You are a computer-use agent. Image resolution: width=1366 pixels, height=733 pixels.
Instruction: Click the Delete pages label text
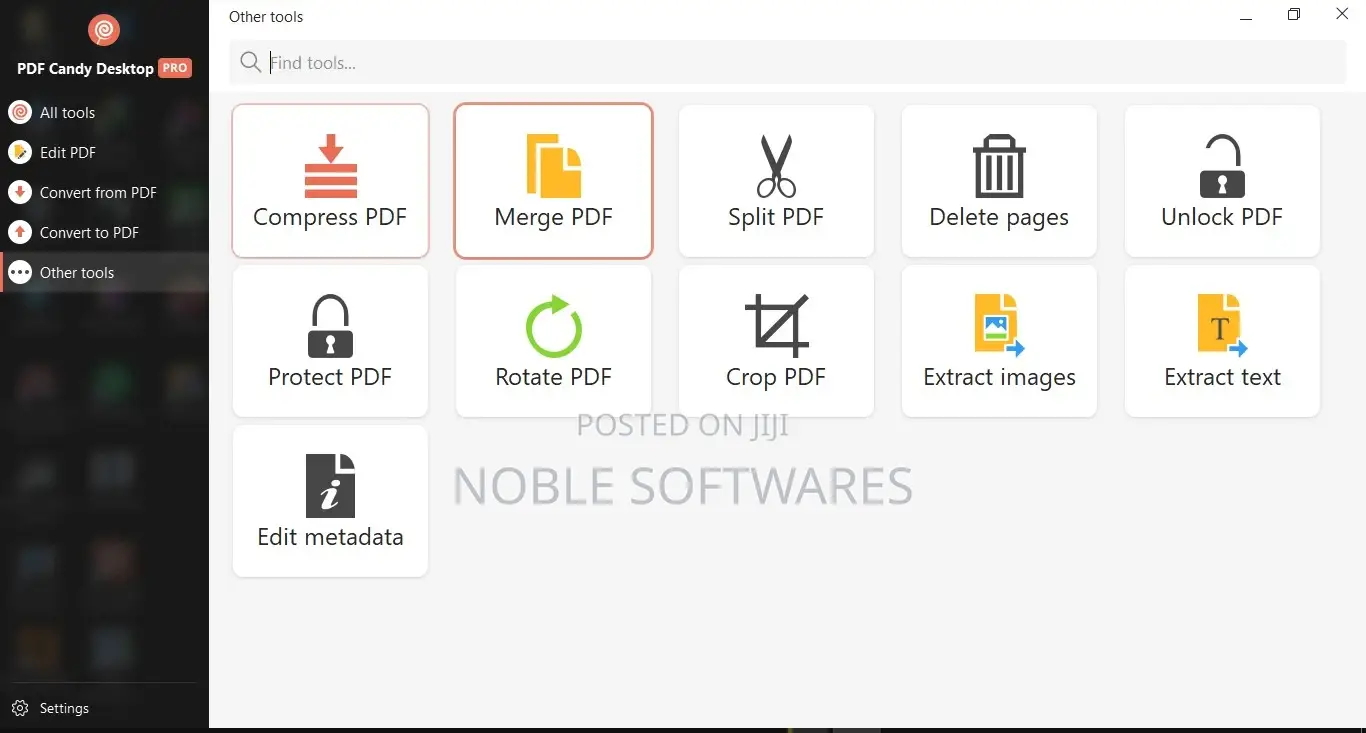click(x=999, y=217)
